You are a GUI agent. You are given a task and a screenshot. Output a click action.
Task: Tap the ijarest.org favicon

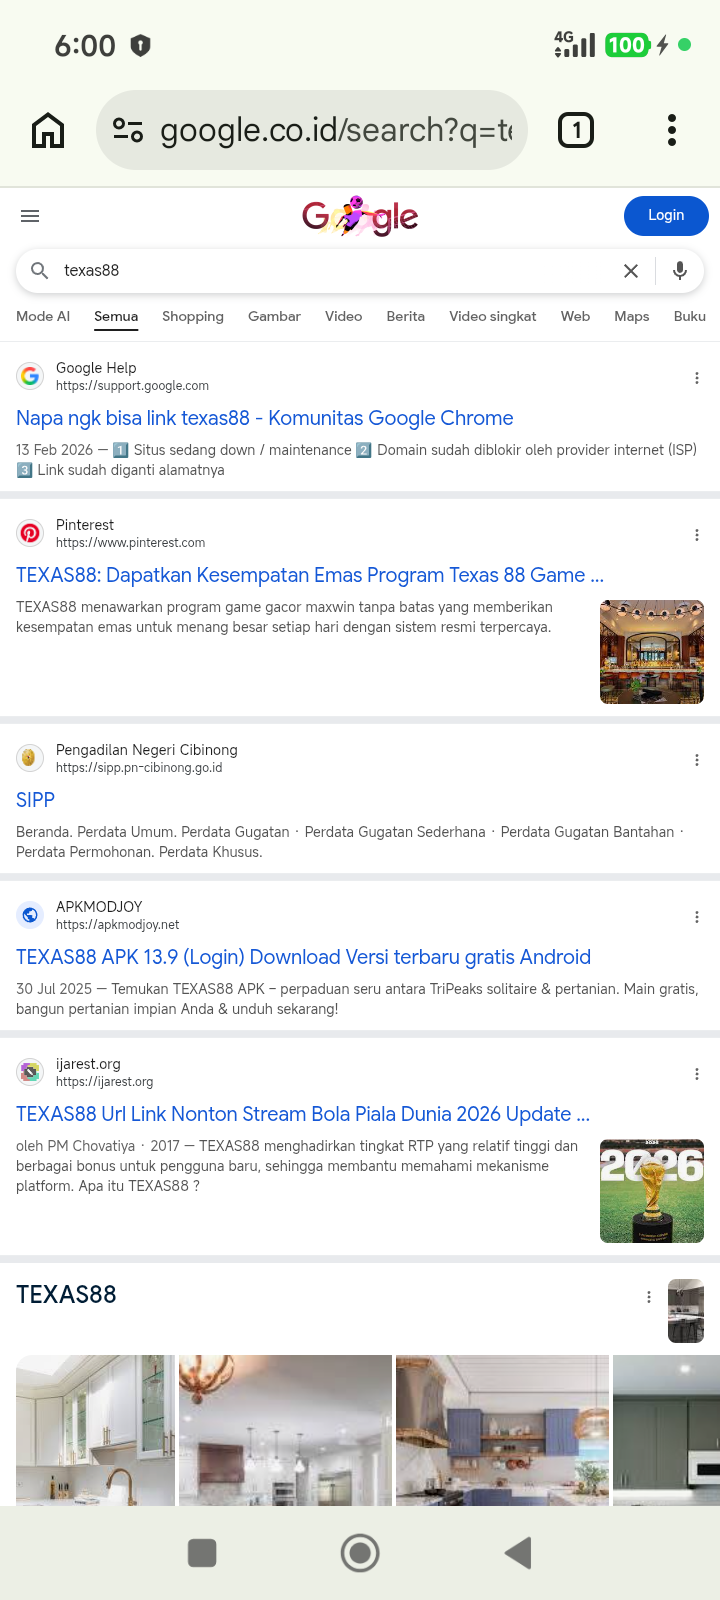click(30, 1072)
